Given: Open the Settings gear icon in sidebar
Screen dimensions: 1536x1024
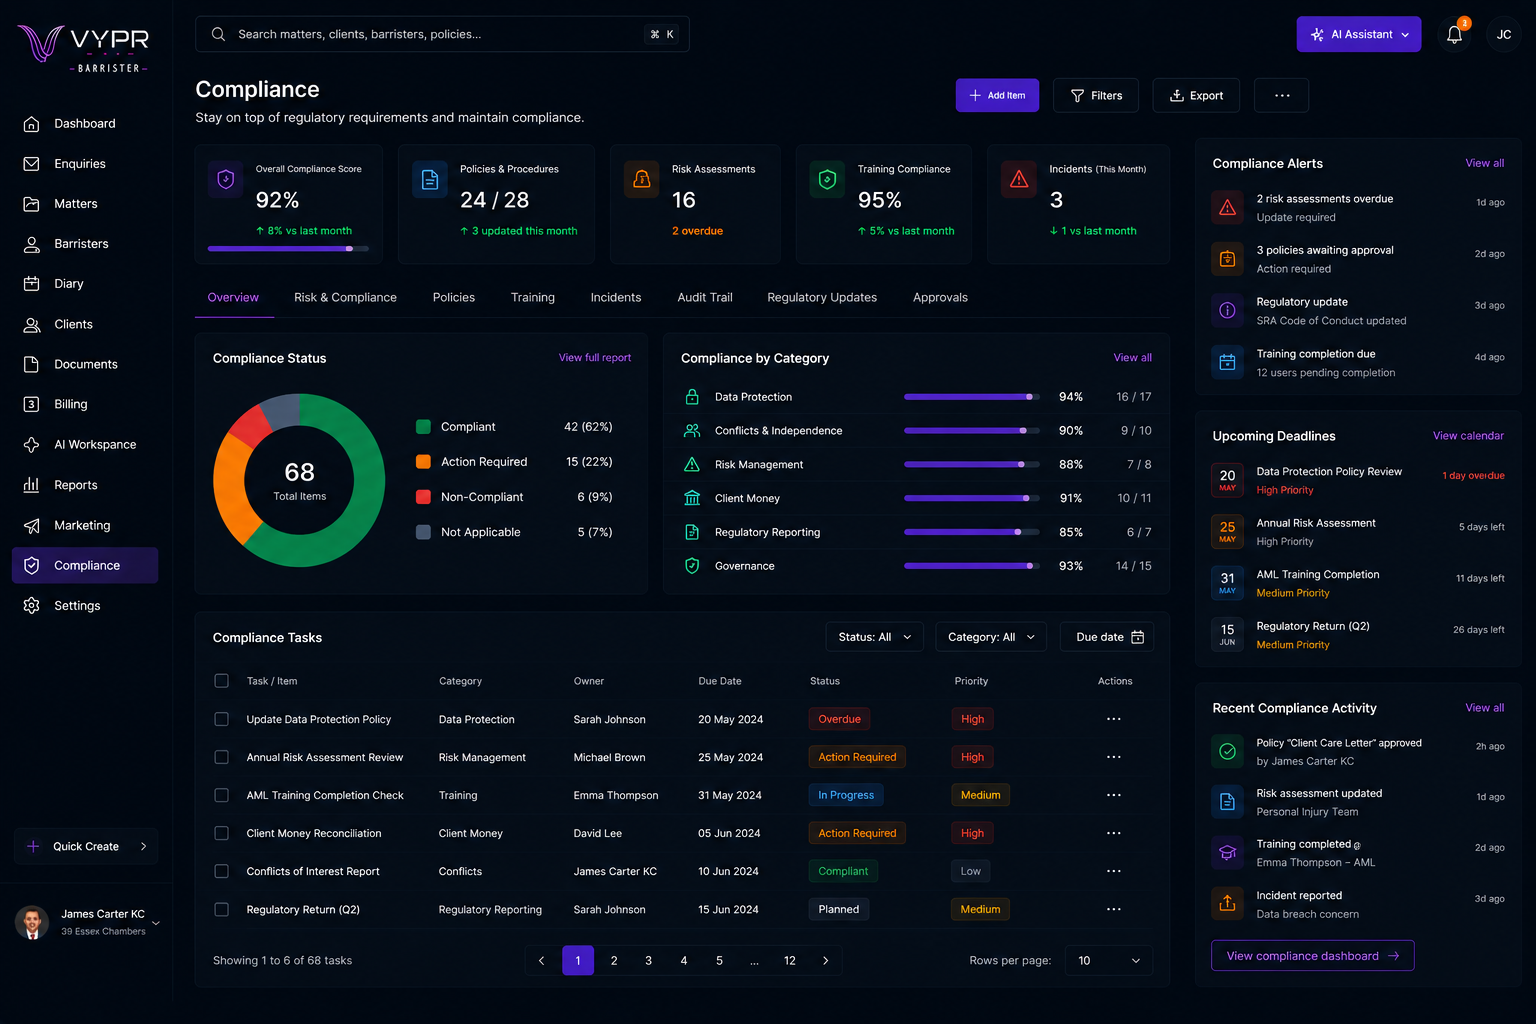Looking at the screenshot, I should [x=31, y=605].
